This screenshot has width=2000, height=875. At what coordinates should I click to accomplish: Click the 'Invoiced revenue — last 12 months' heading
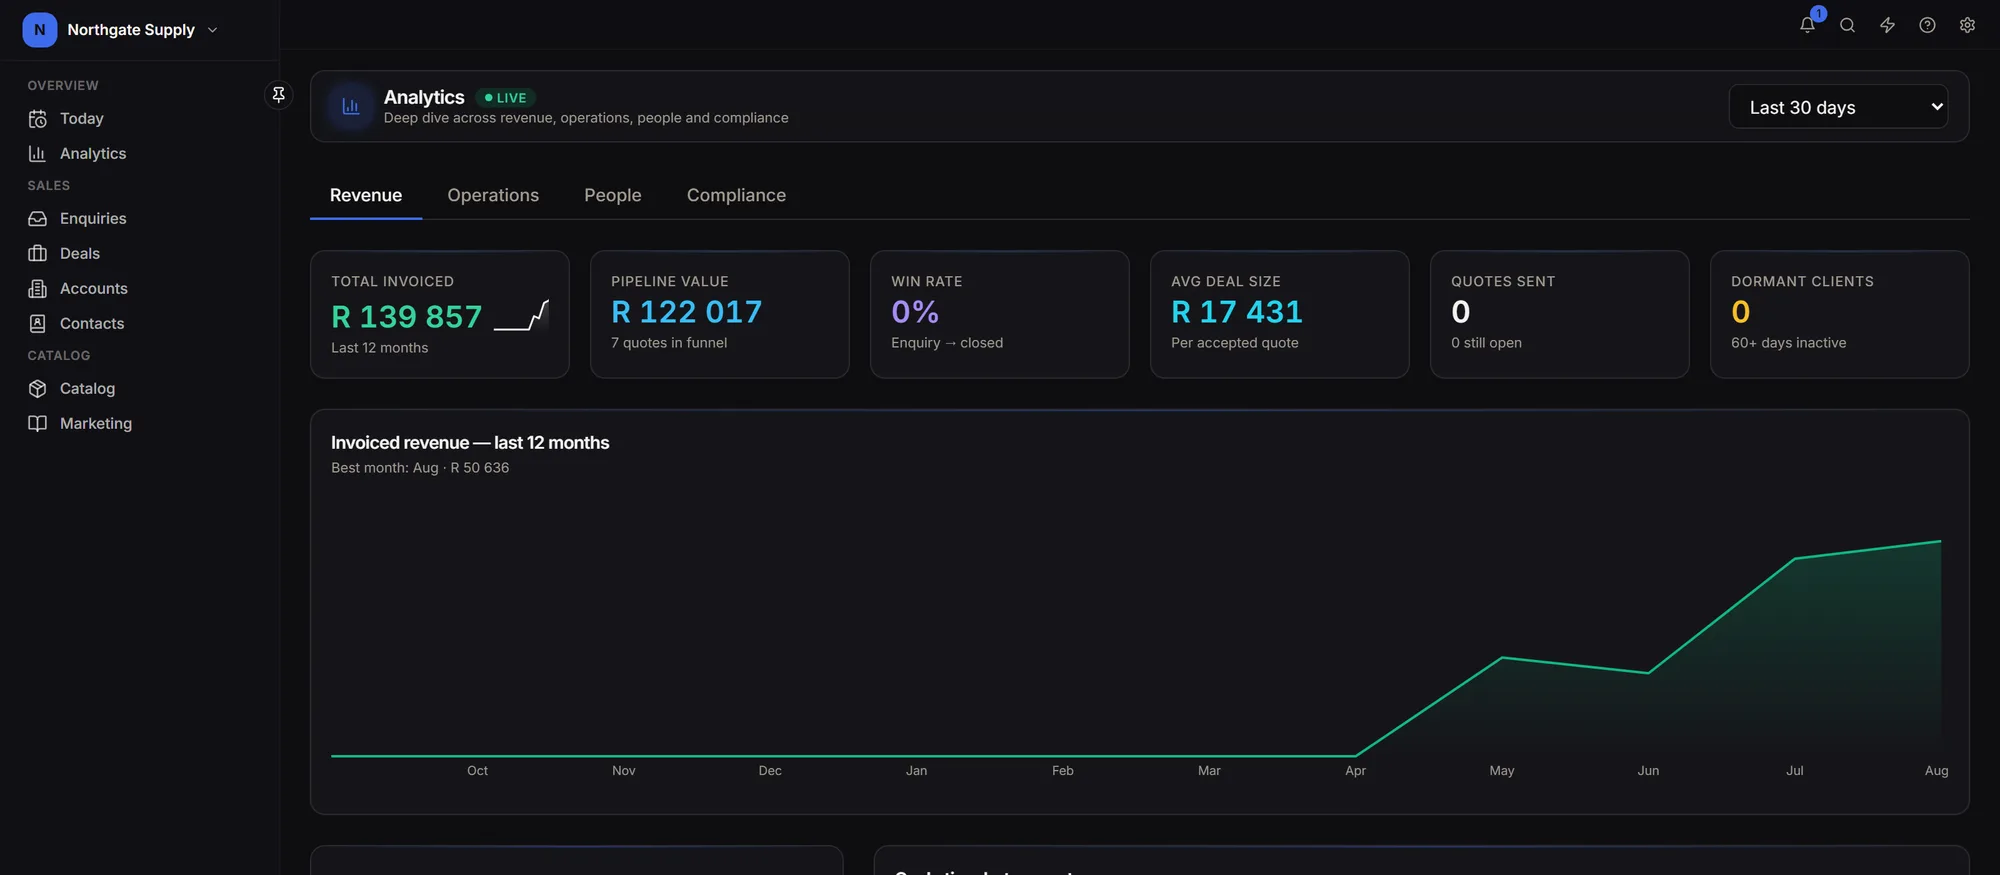470,443
